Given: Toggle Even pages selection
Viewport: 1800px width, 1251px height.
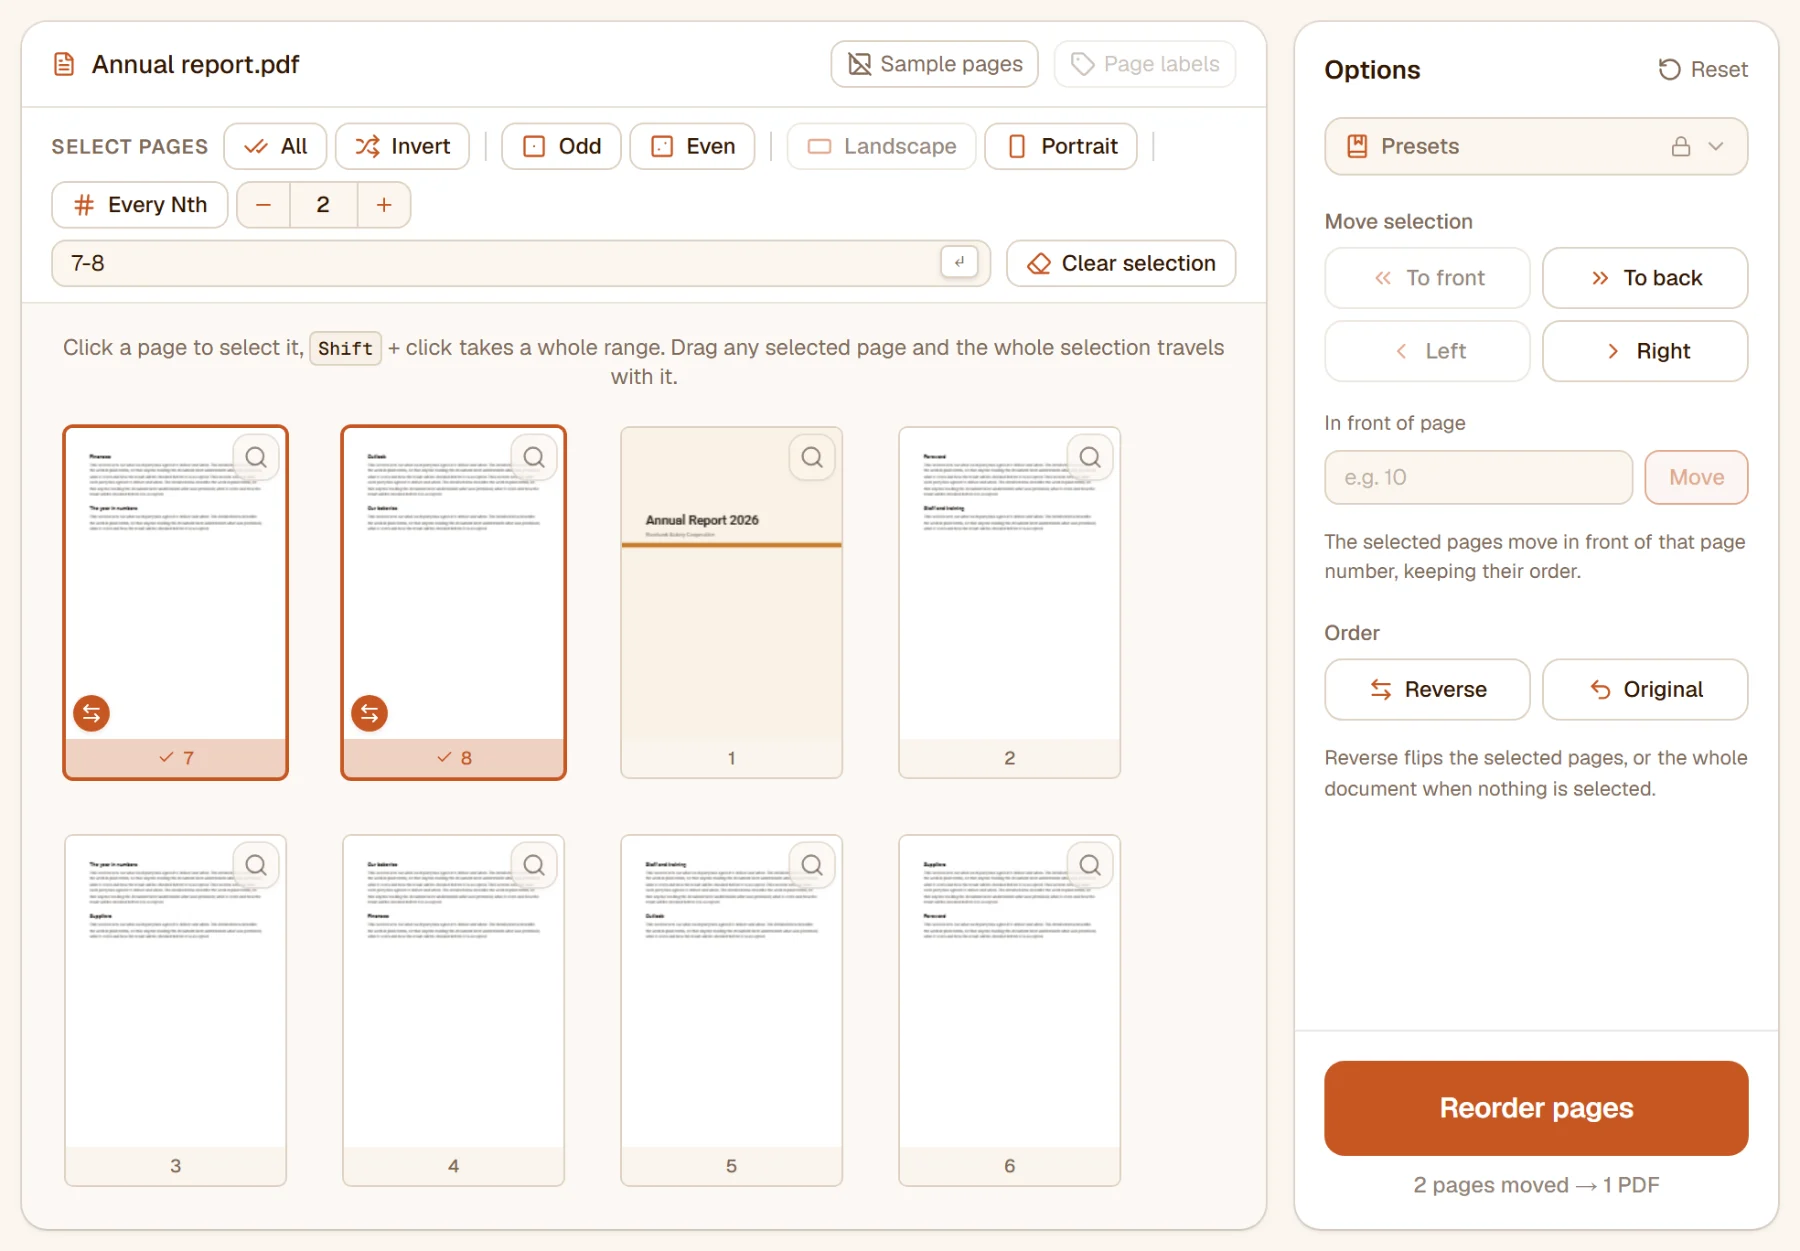Looking at the screenshot, I should click(692, 146).
